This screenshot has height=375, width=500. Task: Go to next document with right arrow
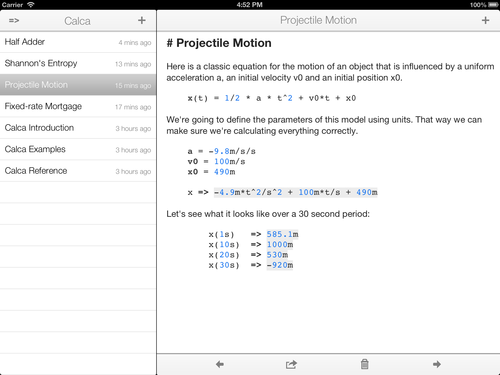point(437,364)
